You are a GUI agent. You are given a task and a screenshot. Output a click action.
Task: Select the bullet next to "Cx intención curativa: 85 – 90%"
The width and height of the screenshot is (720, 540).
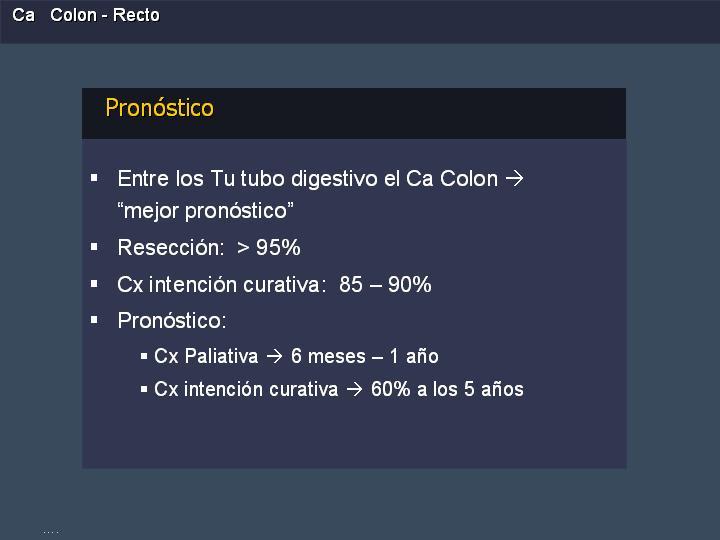coord(94,284)
